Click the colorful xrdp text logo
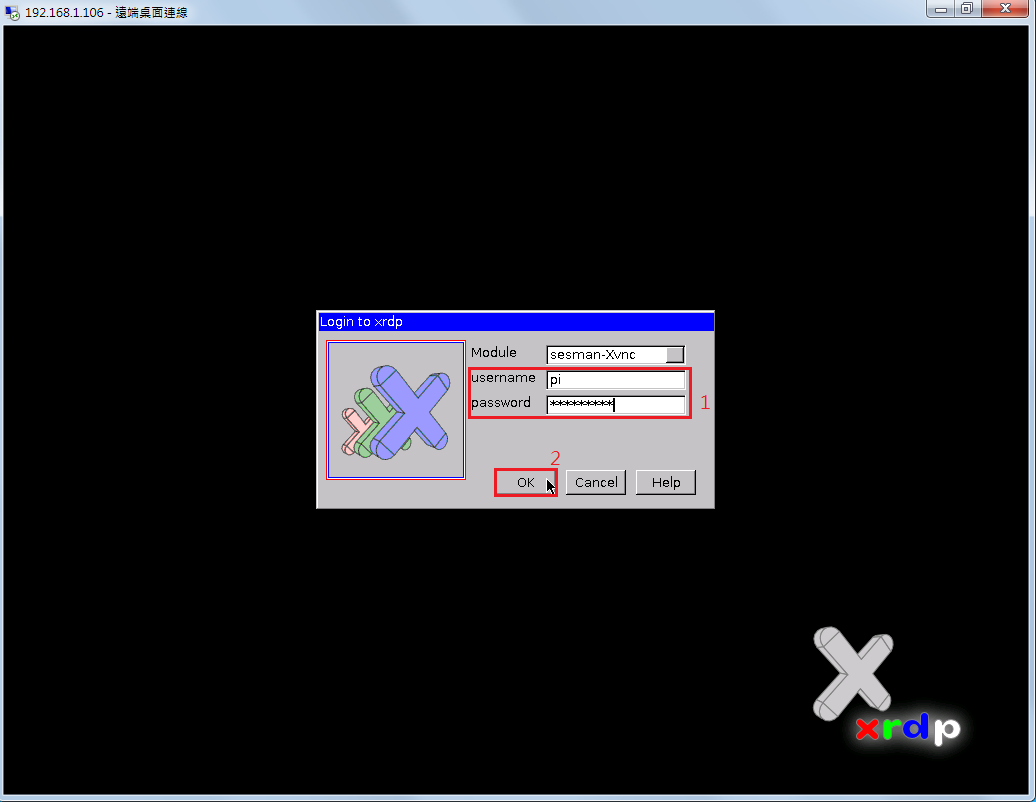Screen dimensions: 1036x802 tap(906, 729)
